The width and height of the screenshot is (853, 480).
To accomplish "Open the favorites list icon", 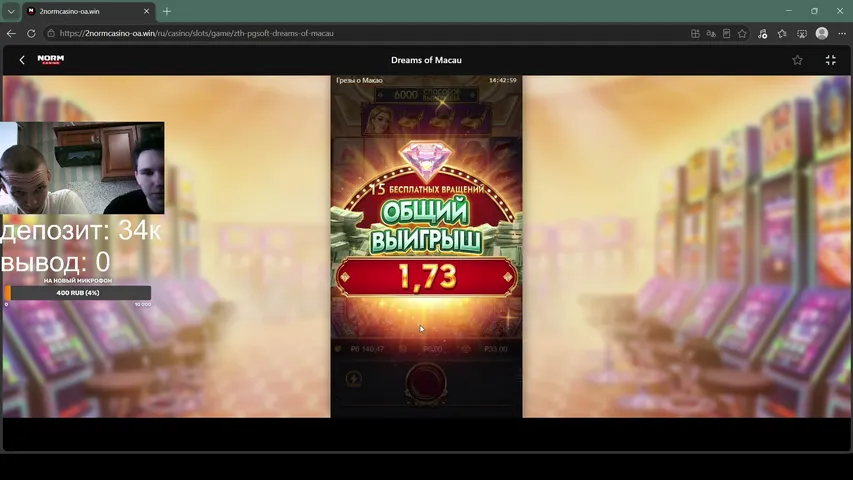I will click(782, 34).
